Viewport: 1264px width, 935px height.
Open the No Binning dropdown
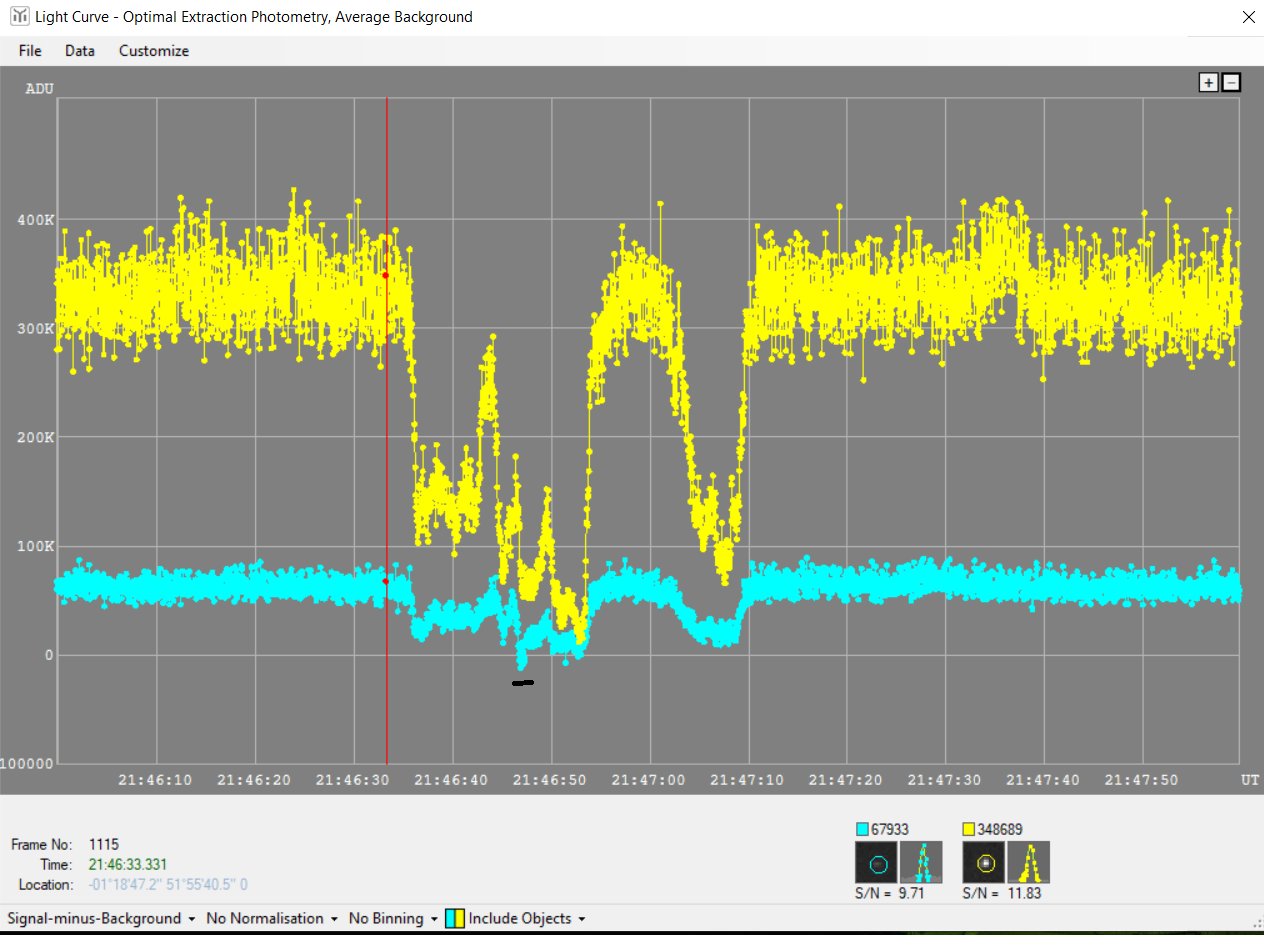[x=393, y=918]
